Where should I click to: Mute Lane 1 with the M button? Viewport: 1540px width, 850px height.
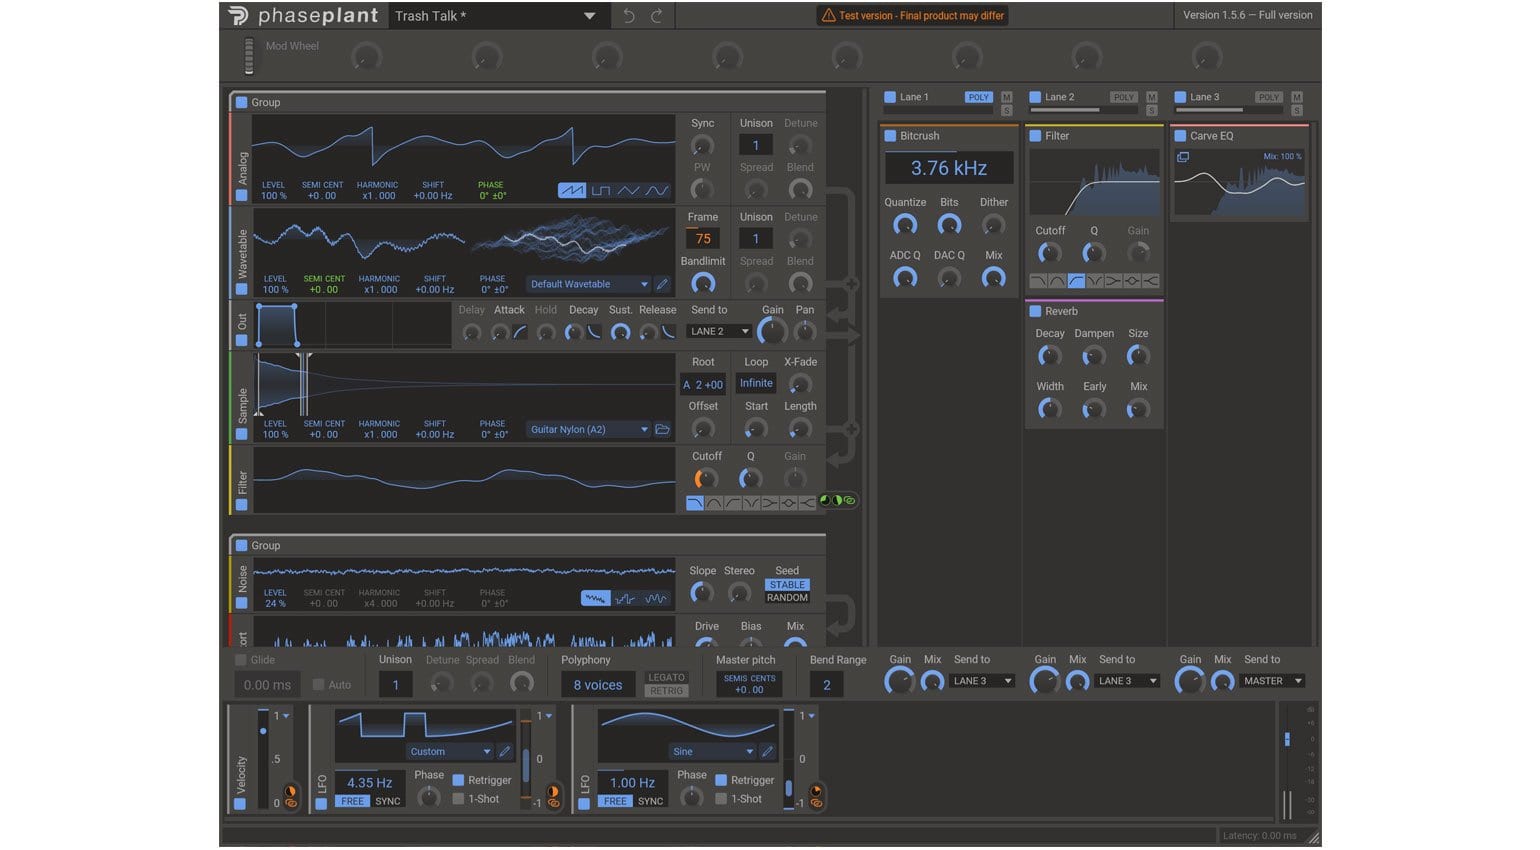pos(1006,97)
